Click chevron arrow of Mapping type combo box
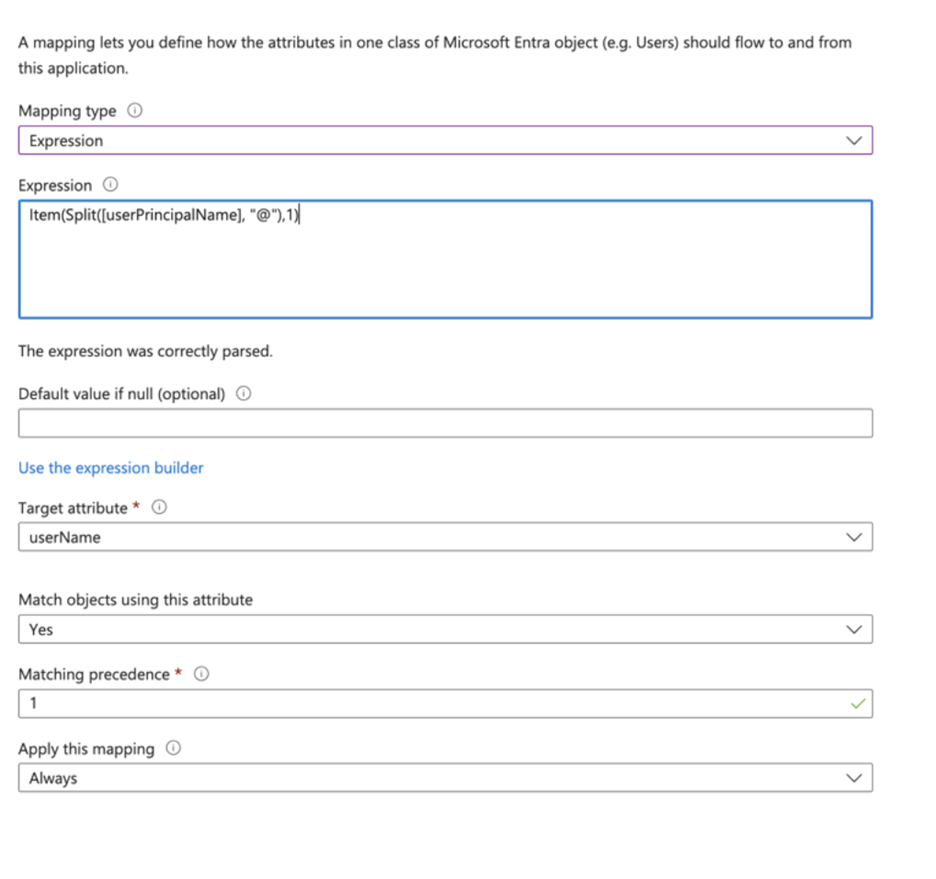This screenshot has width=936, height=879. (854, 141)
